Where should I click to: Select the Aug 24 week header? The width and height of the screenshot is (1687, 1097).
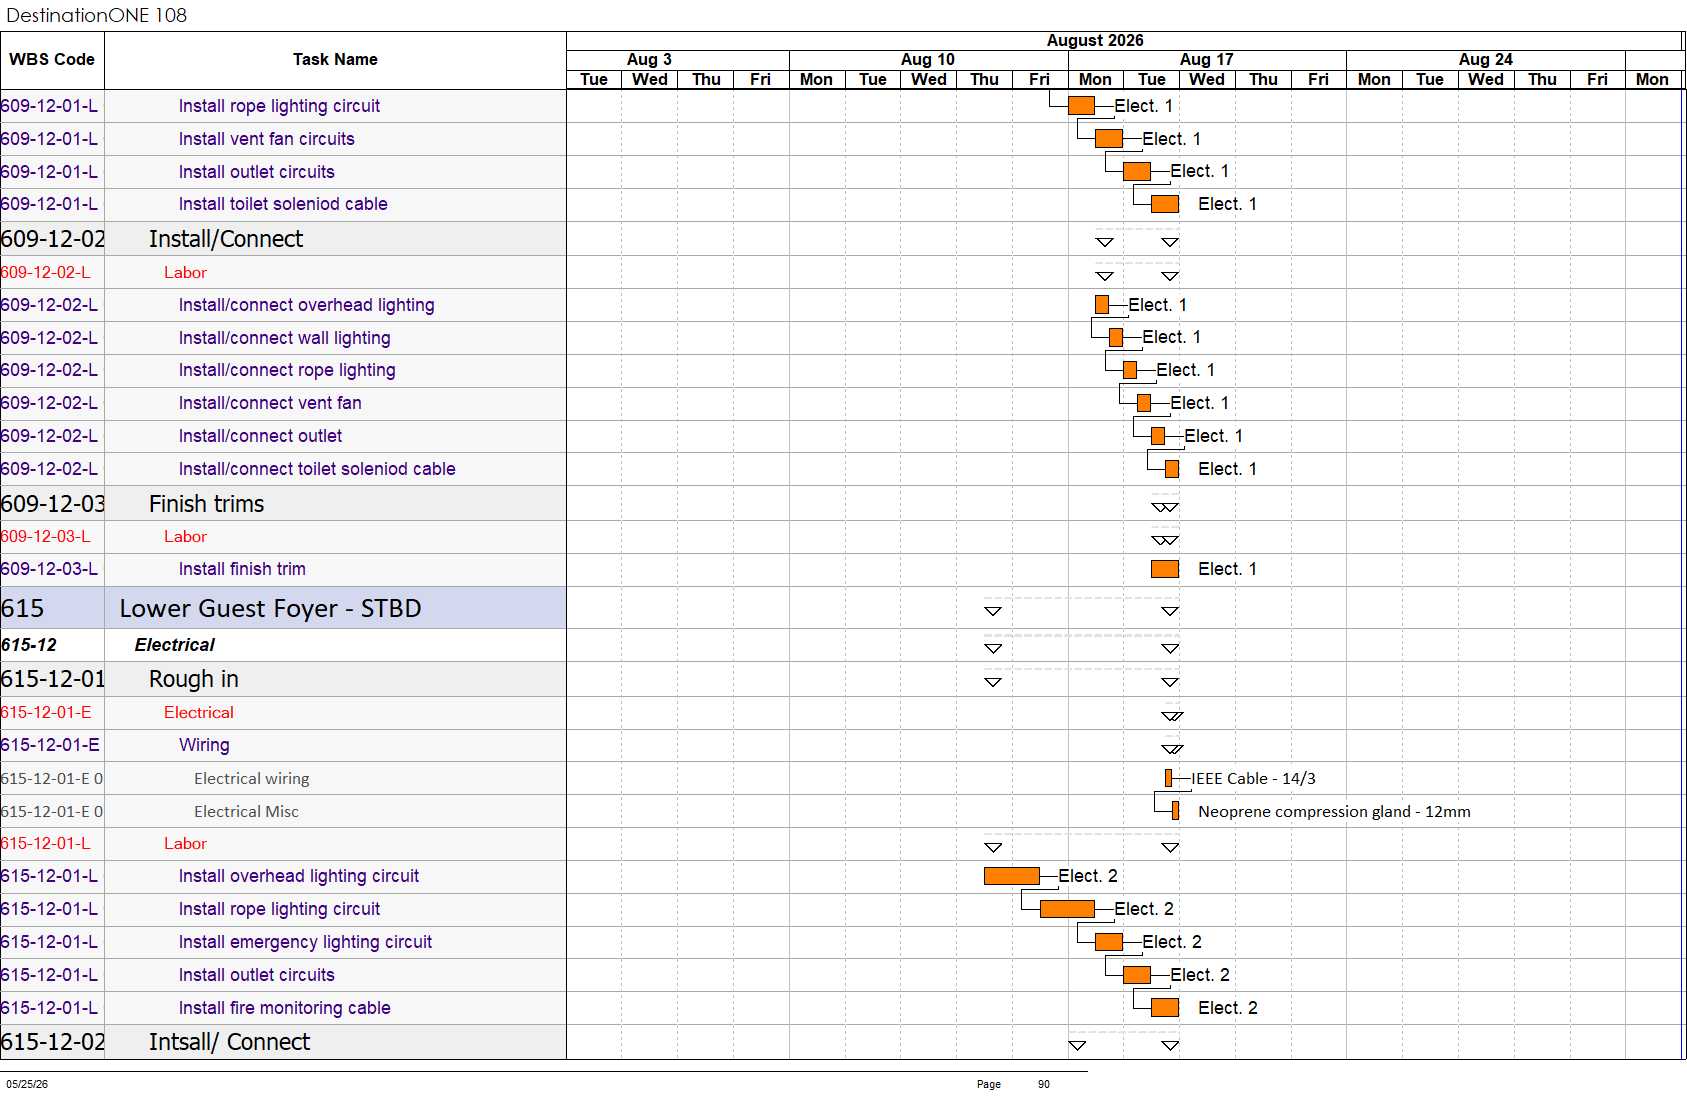(1486, 60)
